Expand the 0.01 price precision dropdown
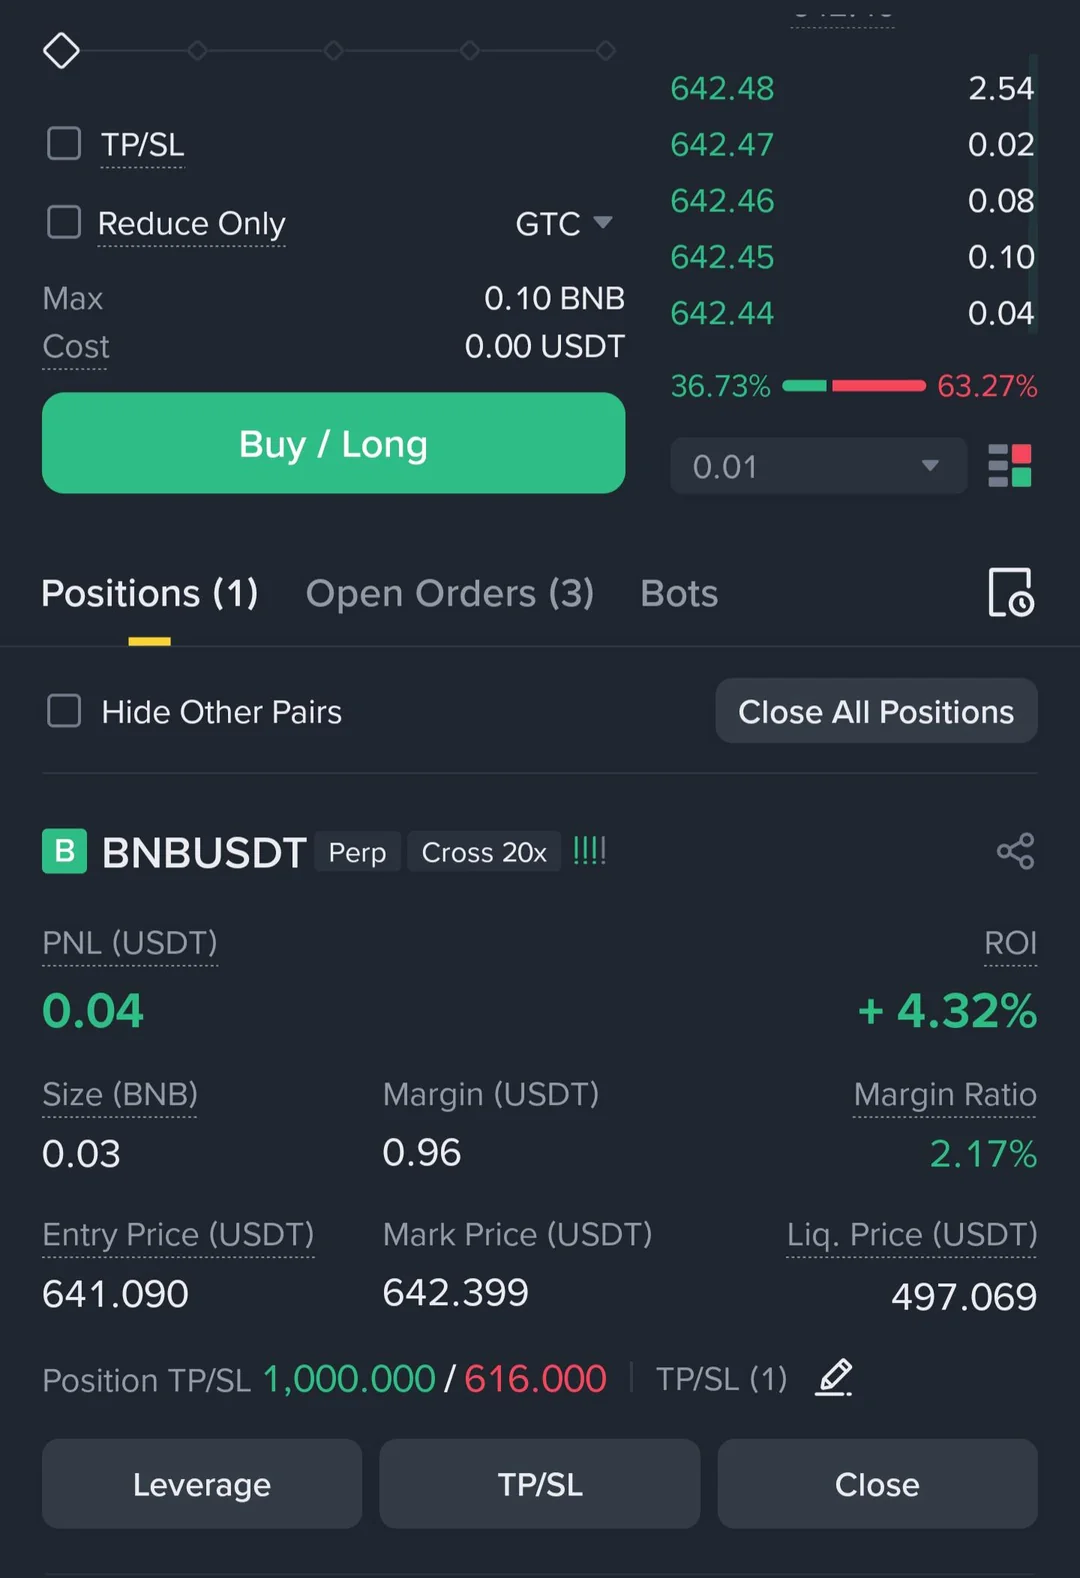The image size is (1080, 1578). click(817, 466)
